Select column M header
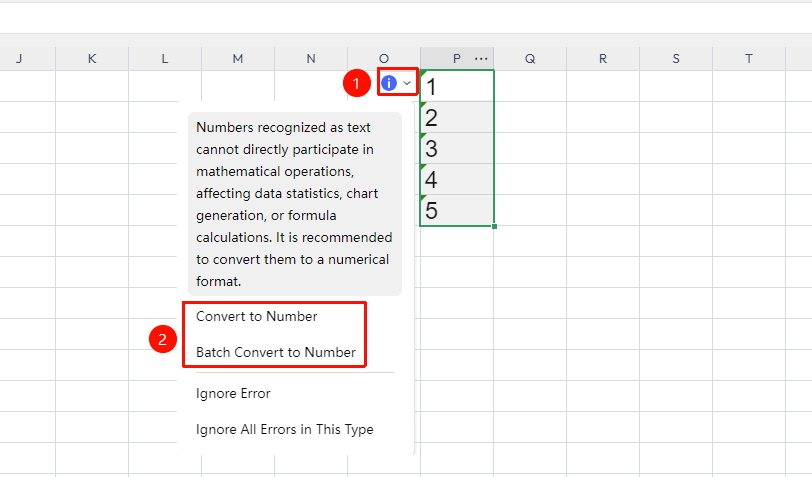812x477 pixels. [238, 59]
